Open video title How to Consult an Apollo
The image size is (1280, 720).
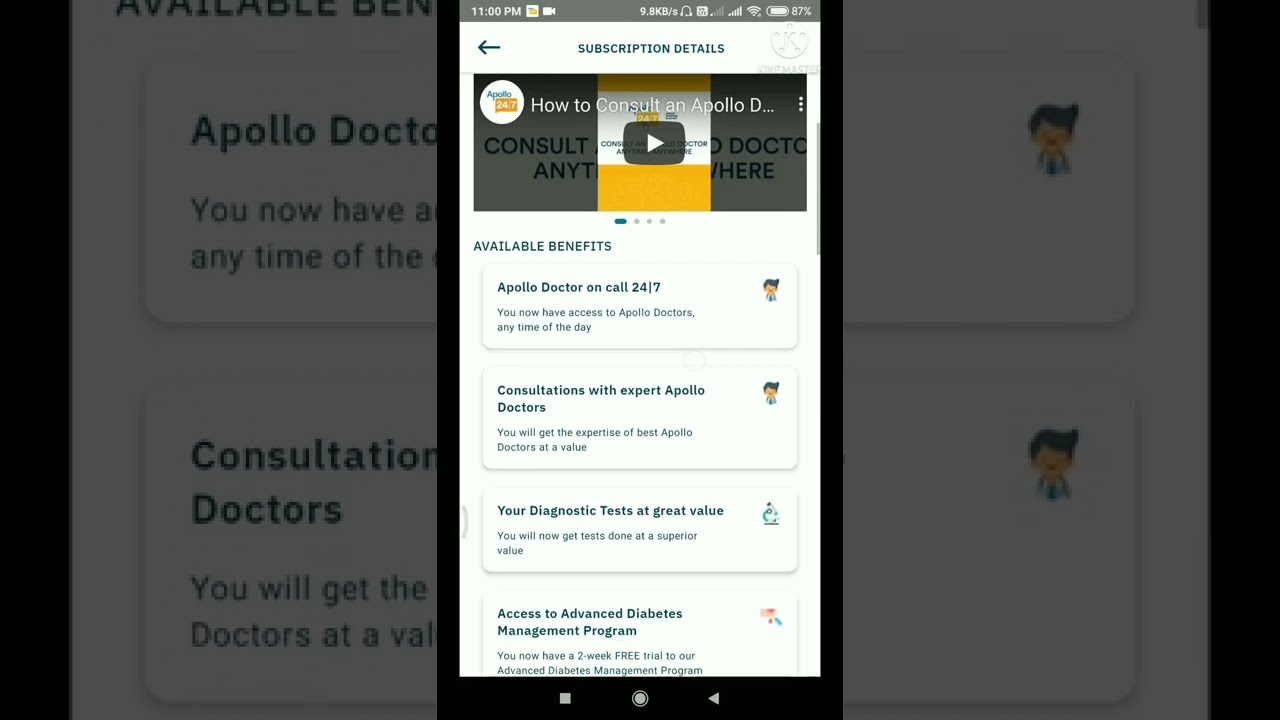coord(652,105)
